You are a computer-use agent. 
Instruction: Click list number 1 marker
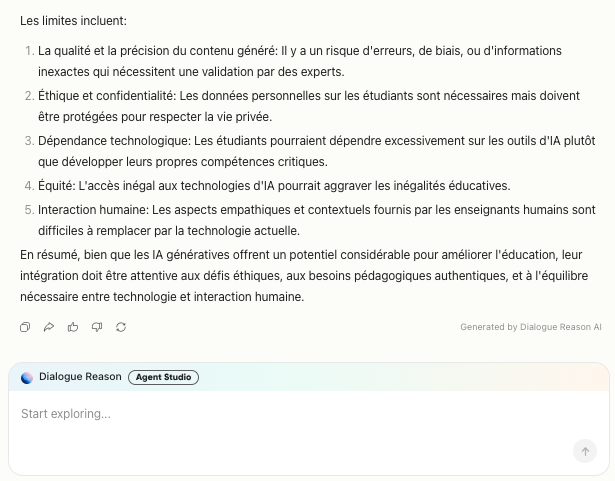coord(29,51)
